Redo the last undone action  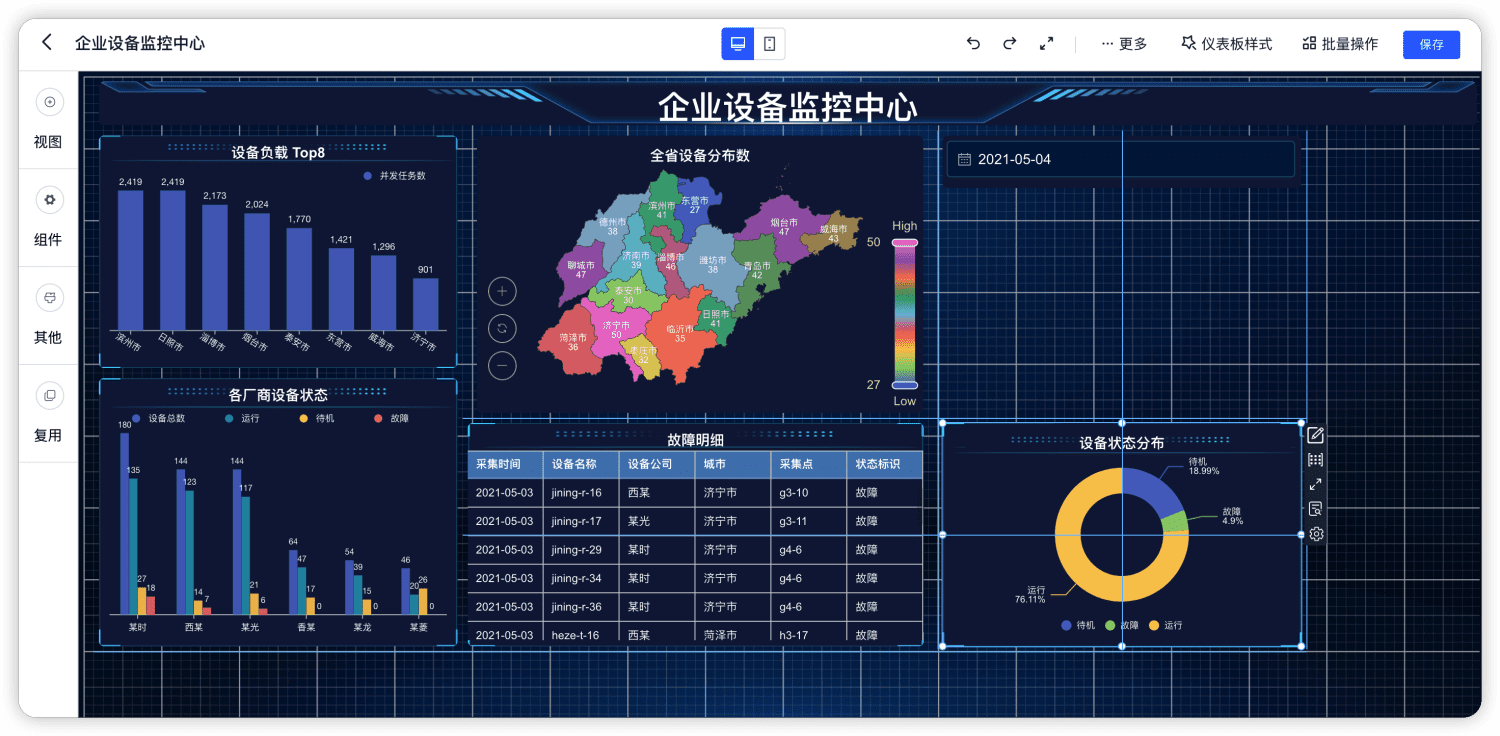tap(1009, 43)
